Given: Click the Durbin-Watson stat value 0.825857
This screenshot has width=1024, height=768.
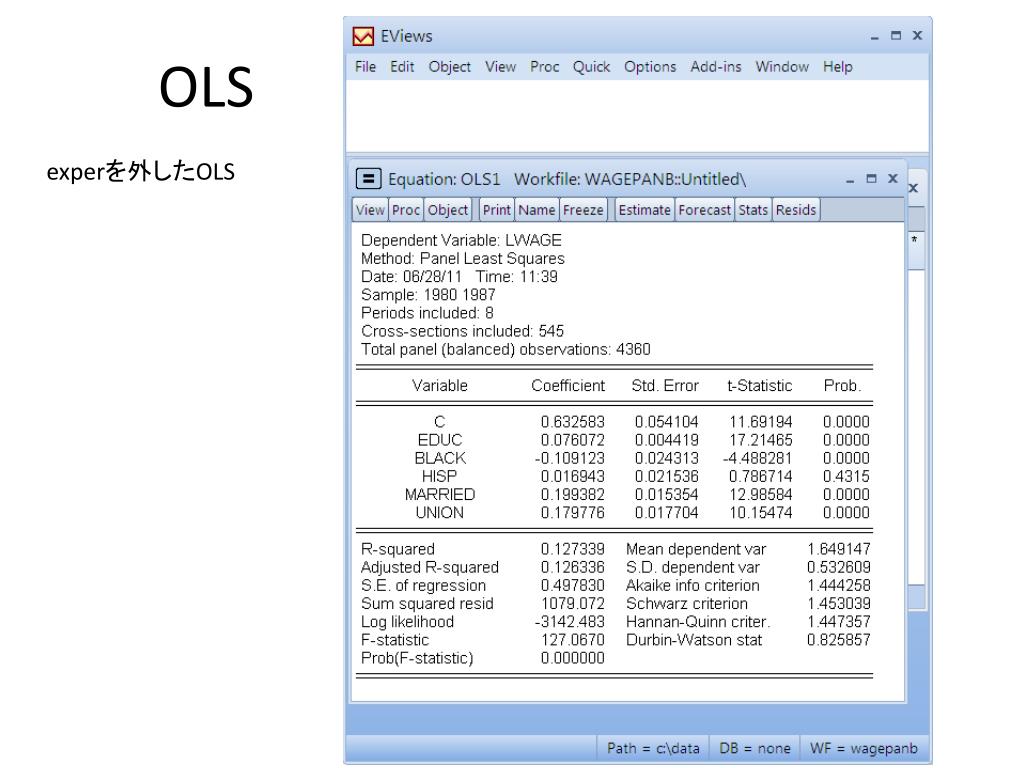Looking at the screenshot, I should click(839, 640).
